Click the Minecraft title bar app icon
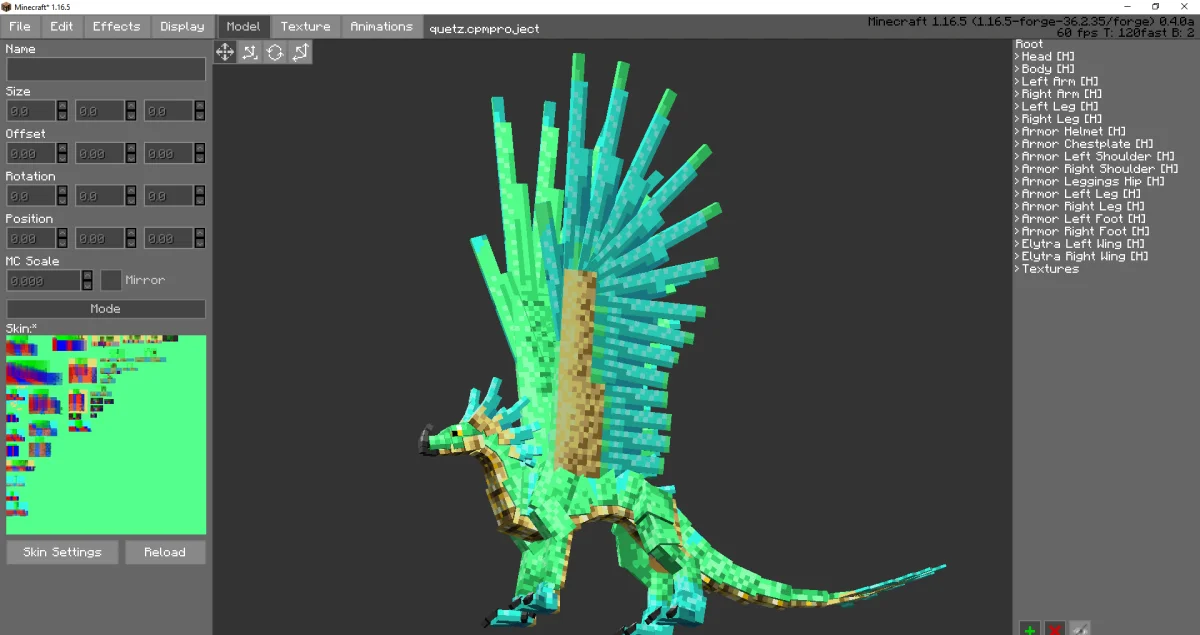Image resolution: width=1200 pixels, height=635 pixels. tap(7, 7)
